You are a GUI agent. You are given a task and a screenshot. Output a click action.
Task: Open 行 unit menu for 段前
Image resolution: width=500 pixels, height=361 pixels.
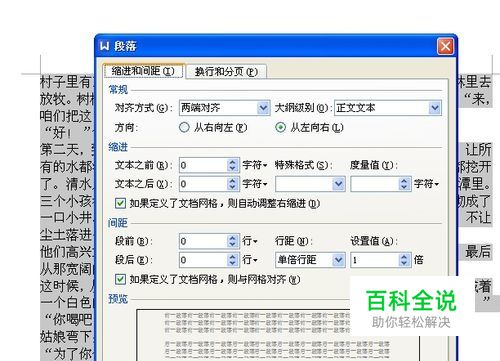click(x=250, y=241)
